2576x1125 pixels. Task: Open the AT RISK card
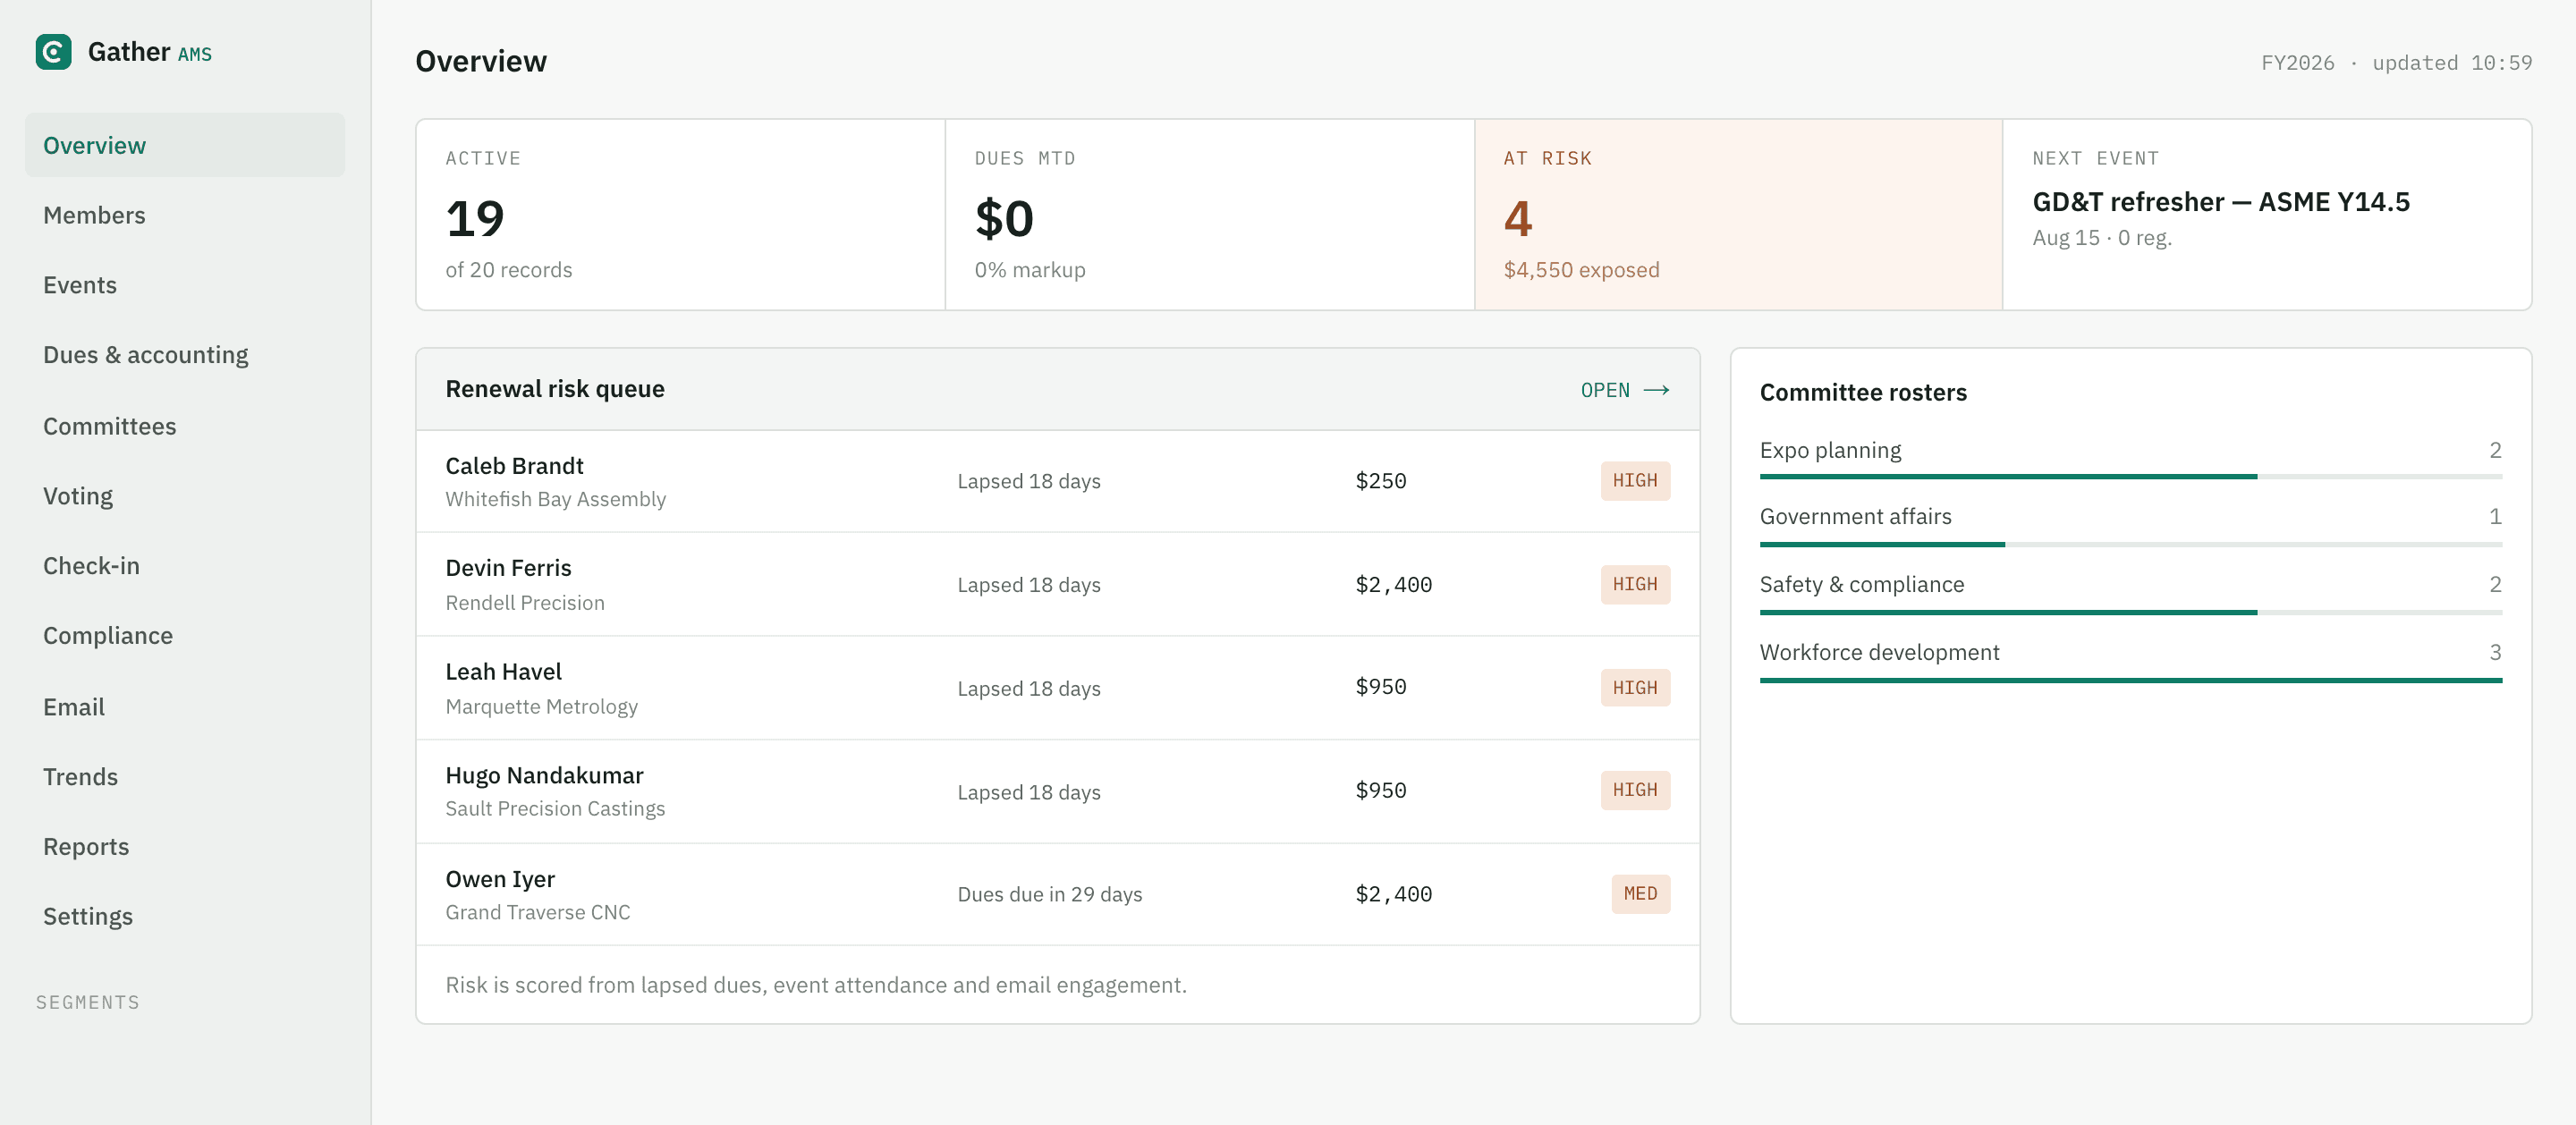point(1738,215)
